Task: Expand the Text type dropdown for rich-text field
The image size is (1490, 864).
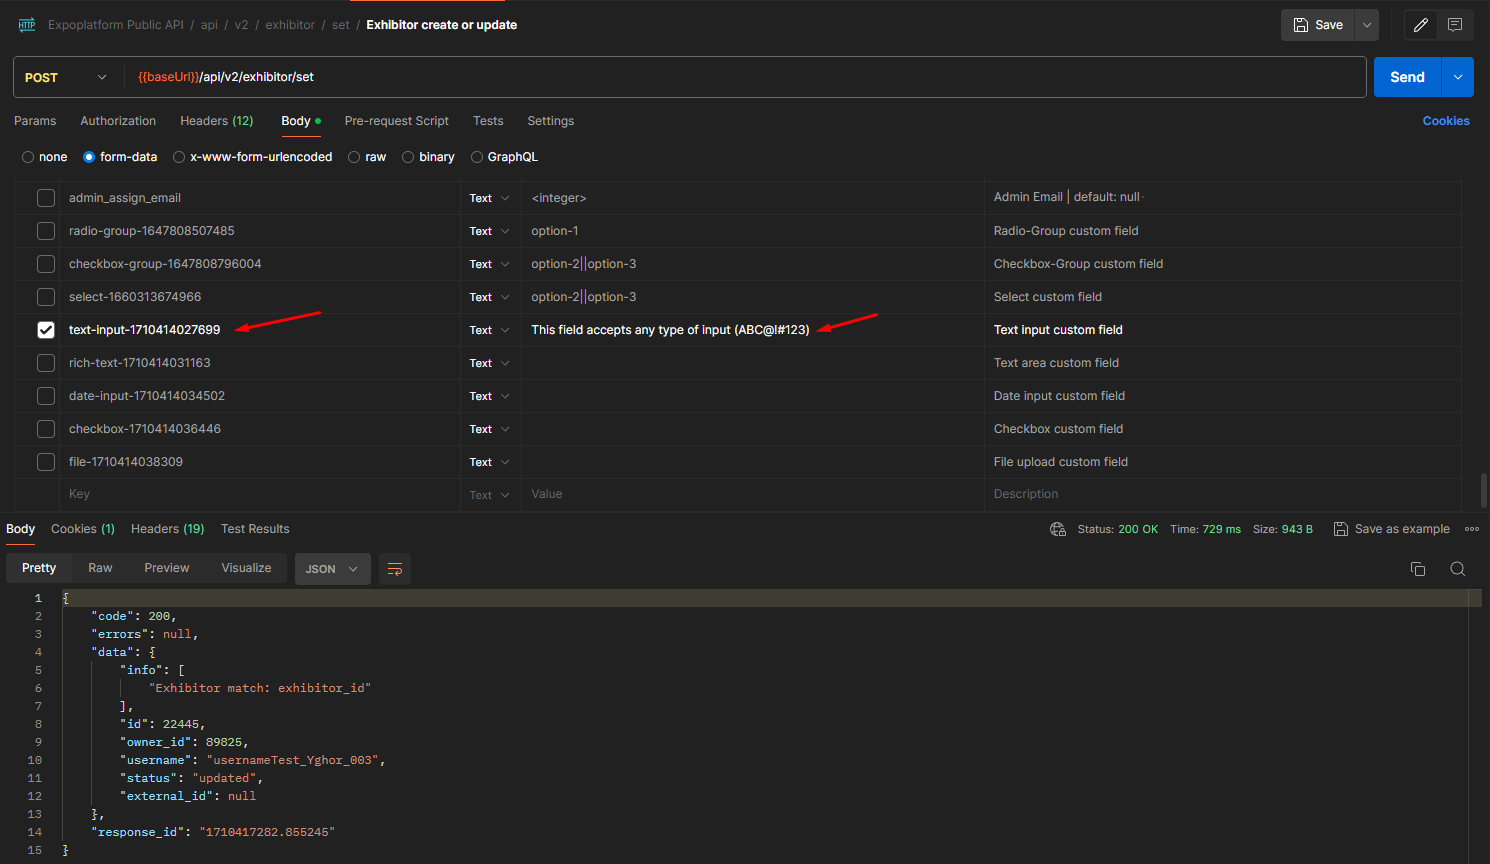Action: pyautogui.click(x=489, y=362)
